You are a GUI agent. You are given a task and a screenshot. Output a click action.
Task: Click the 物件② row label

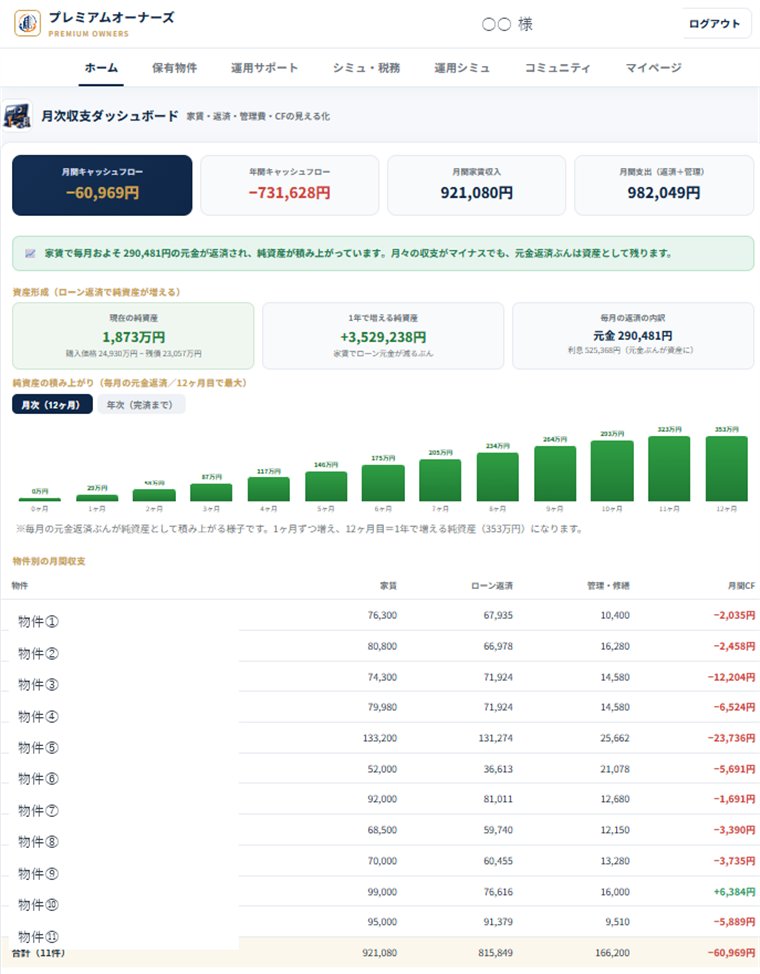pyautogui.click(x=38, y=653)
